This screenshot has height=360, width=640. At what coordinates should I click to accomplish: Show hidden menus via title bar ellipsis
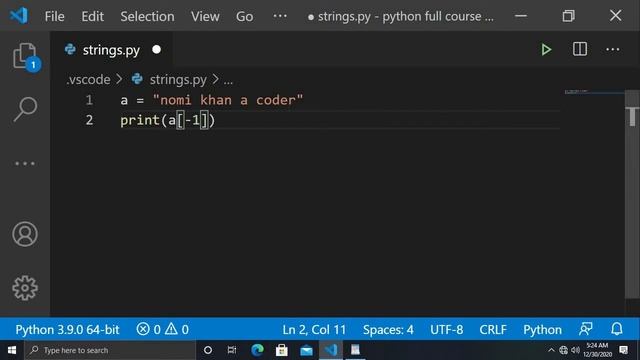click(x=280, y=16)
